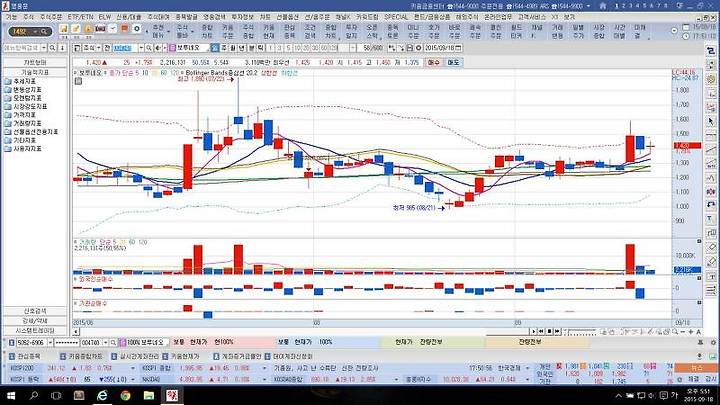Screen dimensions: 720x405
Task: Switch chart period to 주 (weekly)
Action: point(224,48)
